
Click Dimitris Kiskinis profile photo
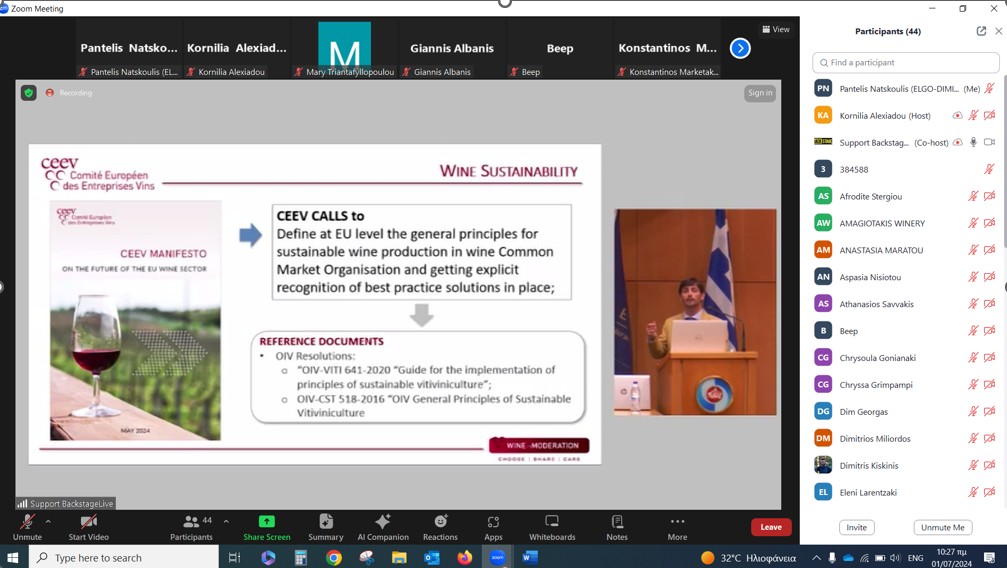823,465
